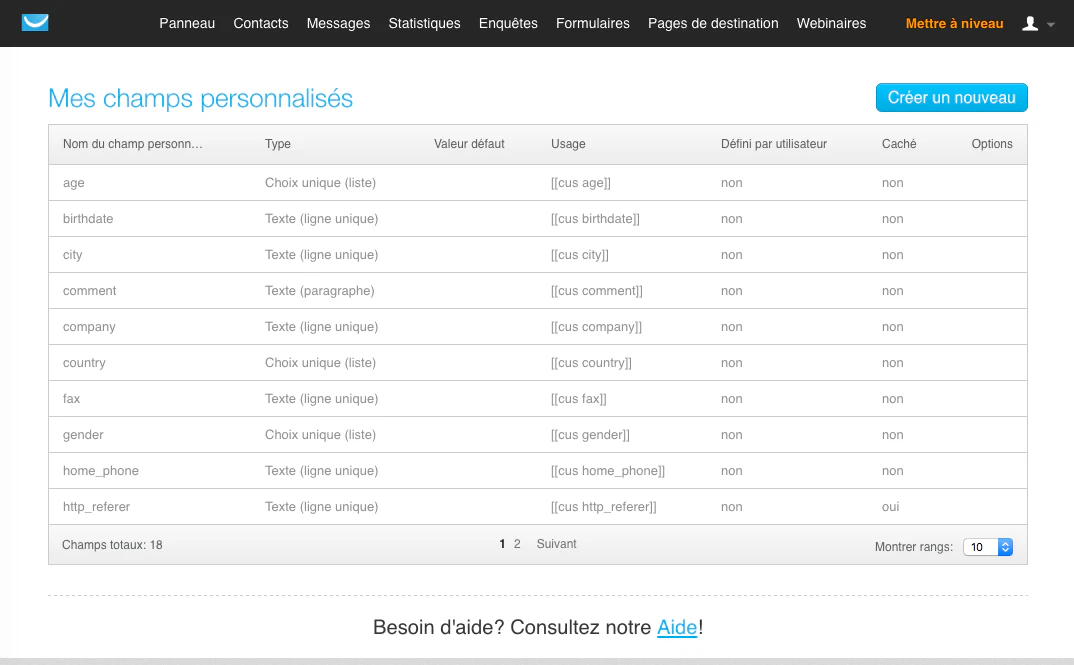1074x665 pixels.
Task: Click Texte (paragraphe) type in comment row
Action: point(320,290)
